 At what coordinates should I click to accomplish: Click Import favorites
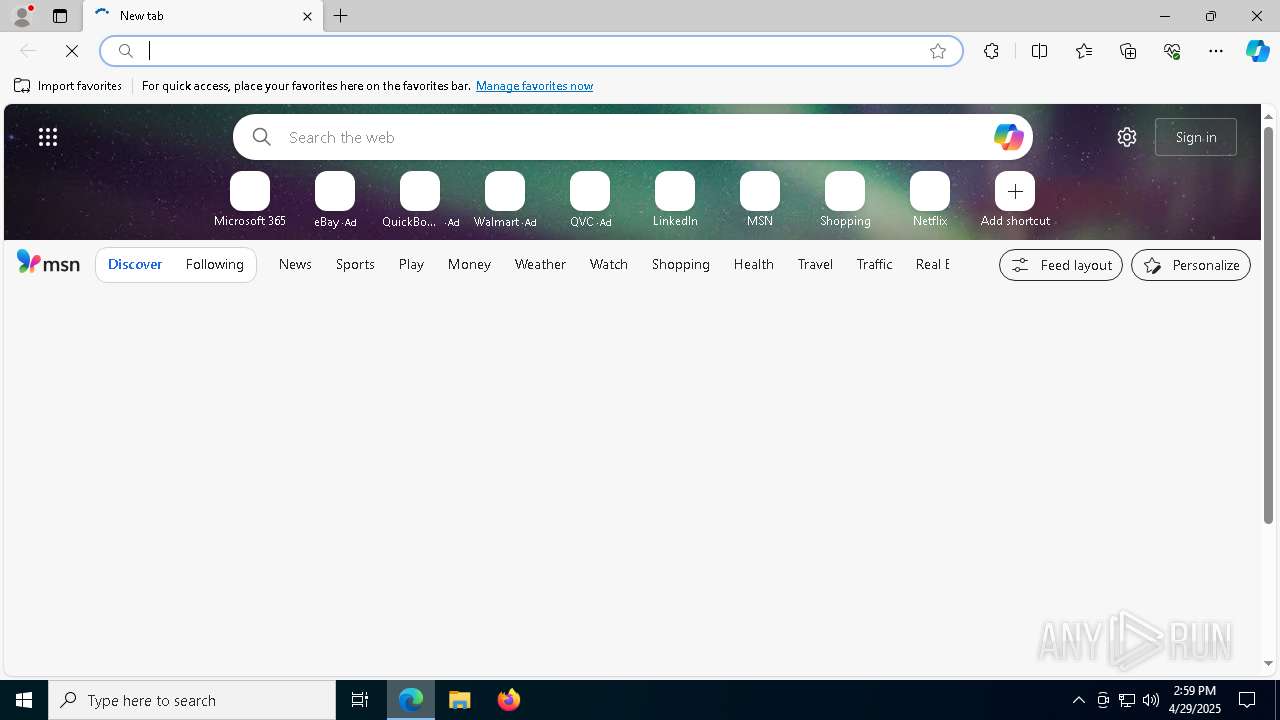pos(68,86)
